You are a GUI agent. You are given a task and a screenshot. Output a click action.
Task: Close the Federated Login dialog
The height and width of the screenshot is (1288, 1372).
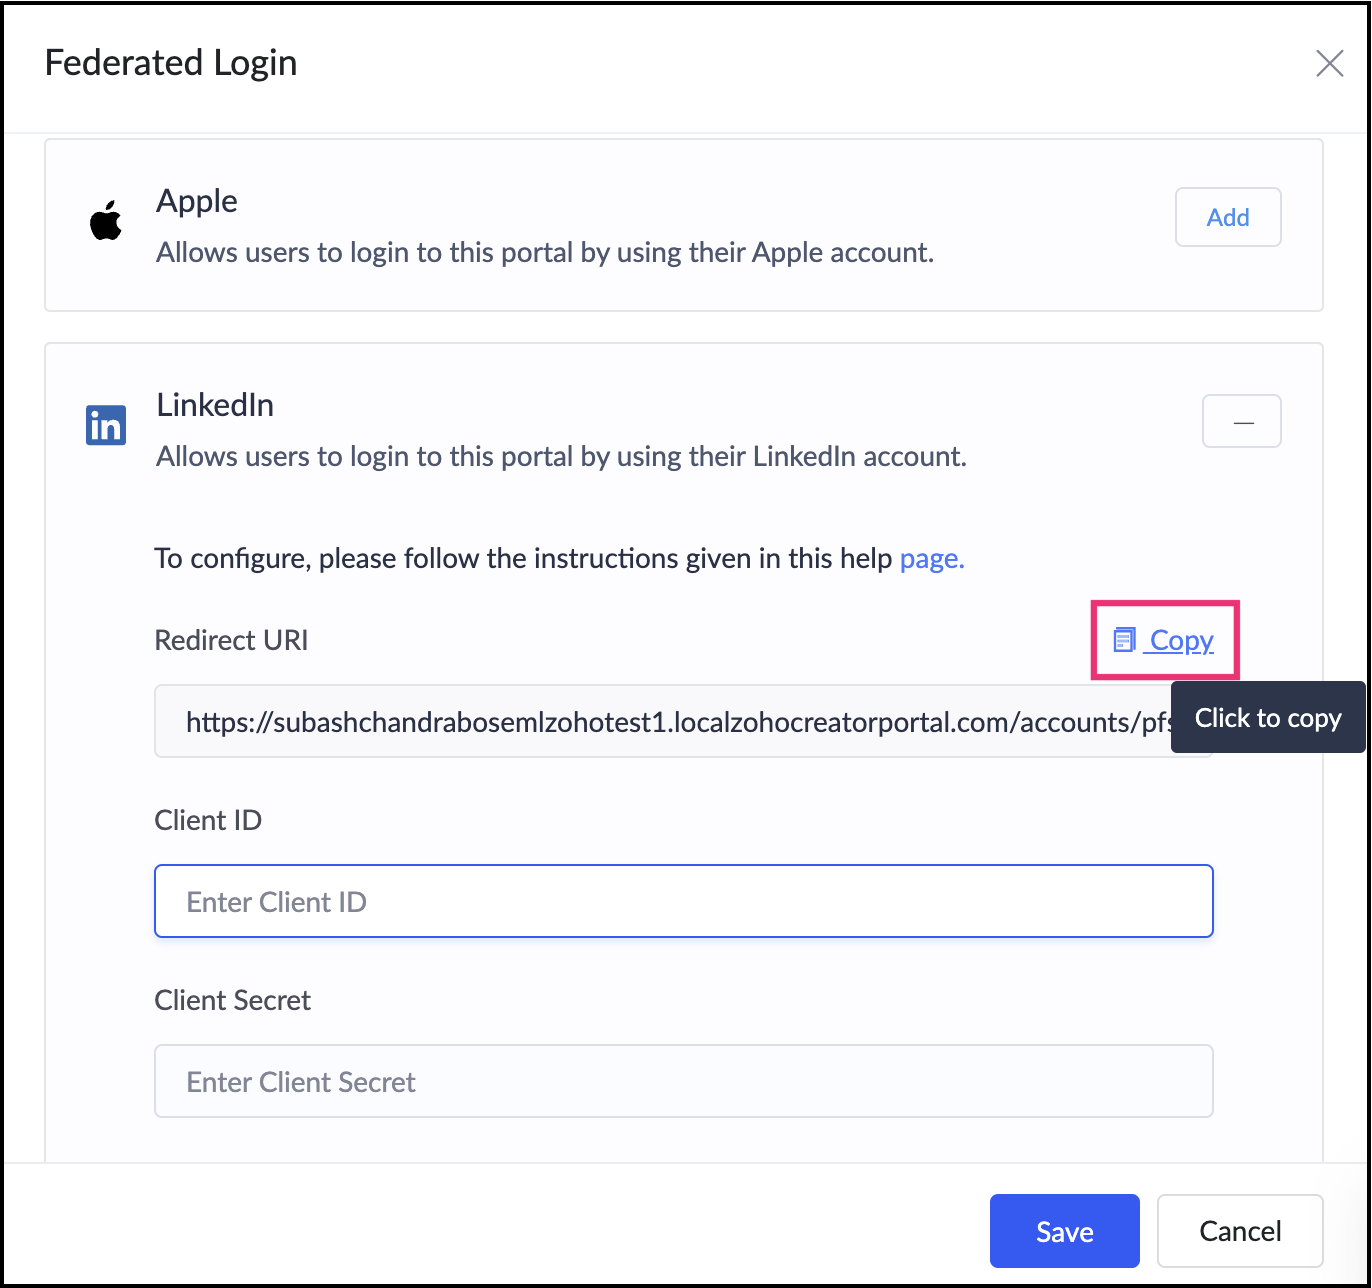click(1329, 64)
